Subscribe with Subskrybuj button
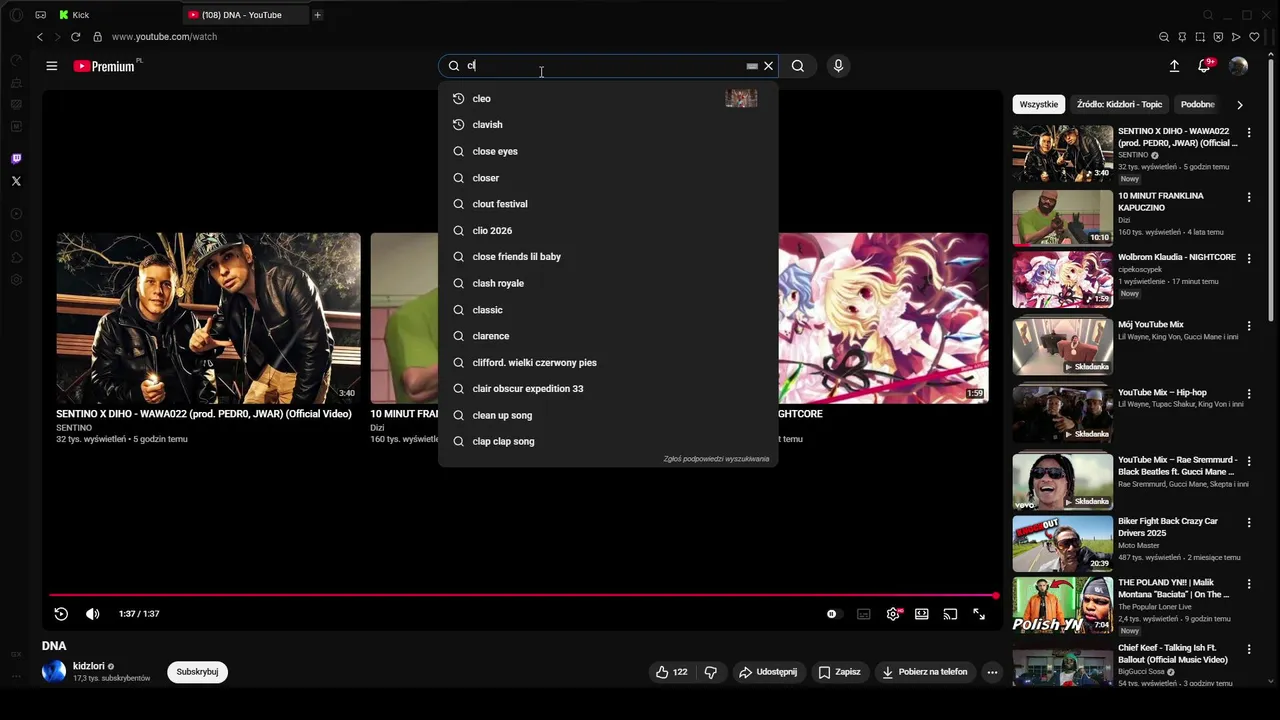Viewport: 1280px width, 720px height. click(x=197, y=672)
